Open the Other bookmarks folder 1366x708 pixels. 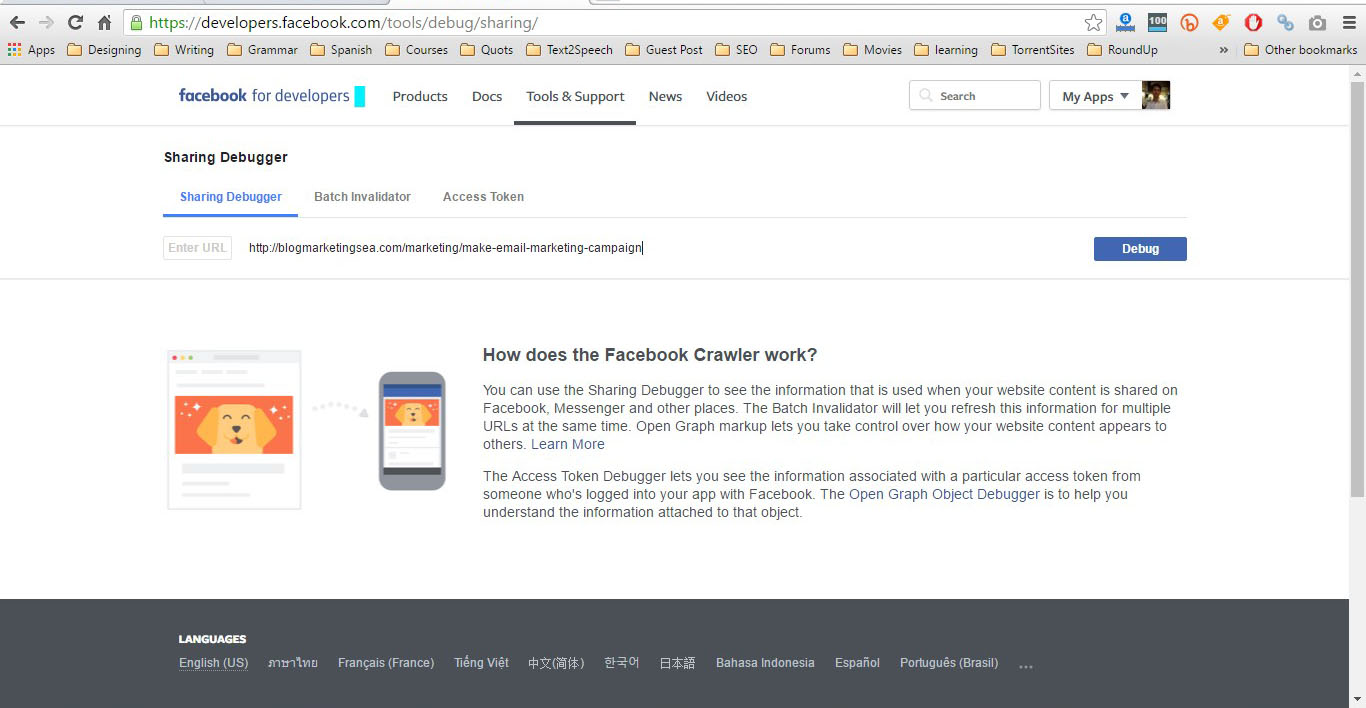(x=1300, y=49)
